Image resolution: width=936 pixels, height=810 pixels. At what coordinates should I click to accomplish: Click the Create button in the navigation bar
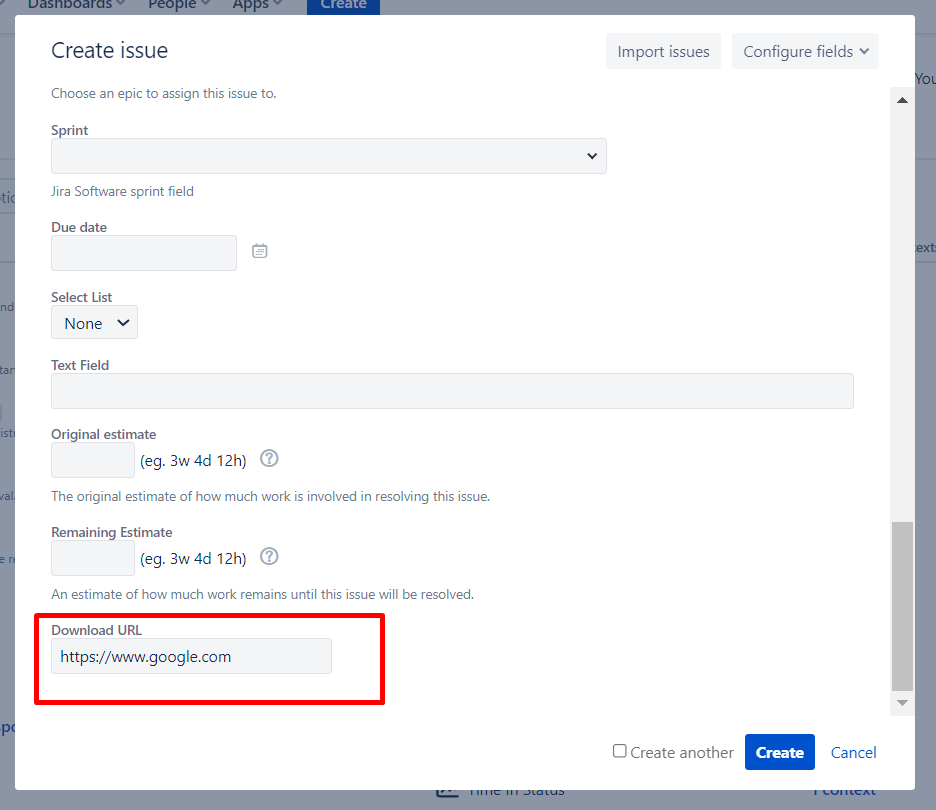click(343, 6)
